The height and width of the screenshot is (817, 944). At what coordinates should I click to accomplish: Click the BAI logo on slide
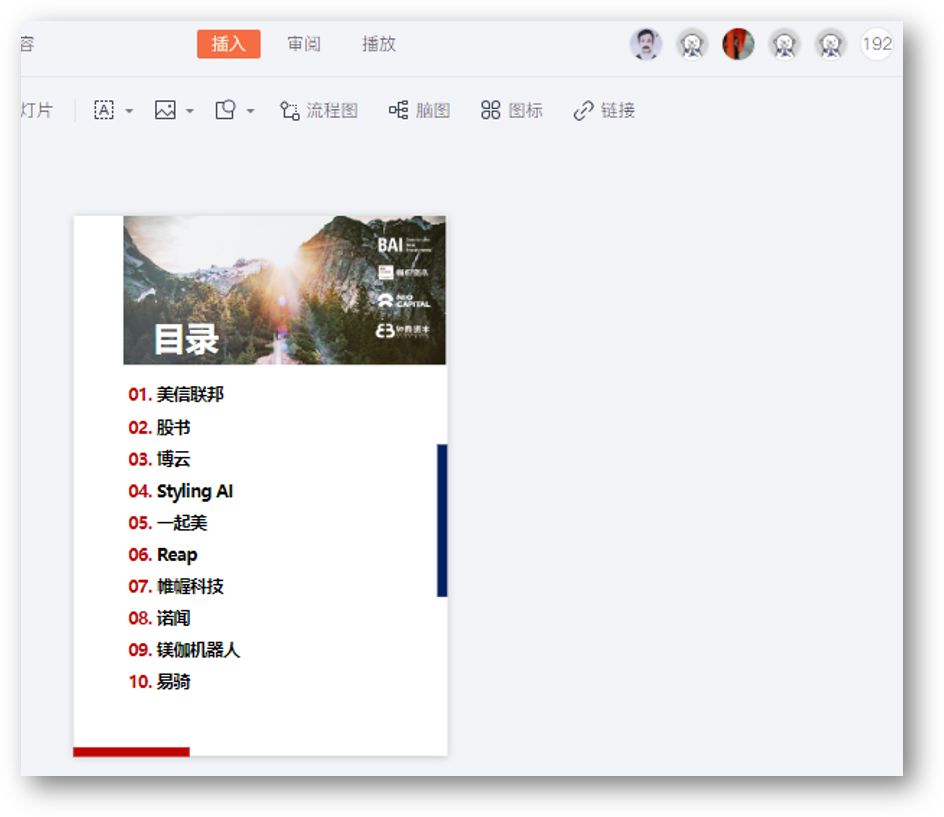tap(404, 244)
